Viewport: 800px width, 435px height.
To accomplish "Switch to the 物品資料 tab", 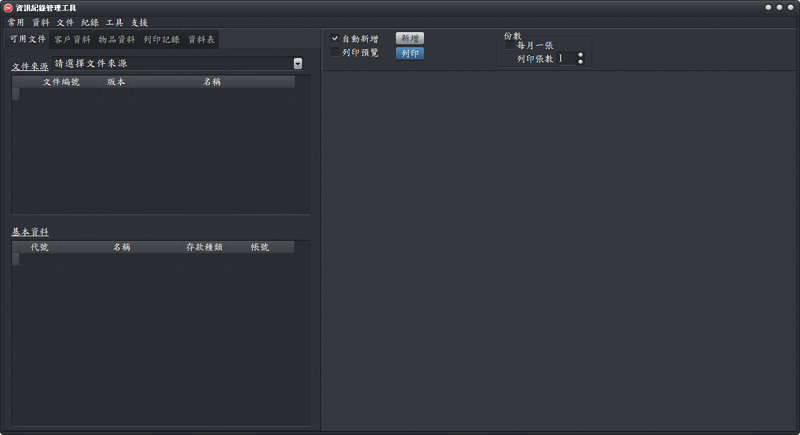I will point(117,39).
